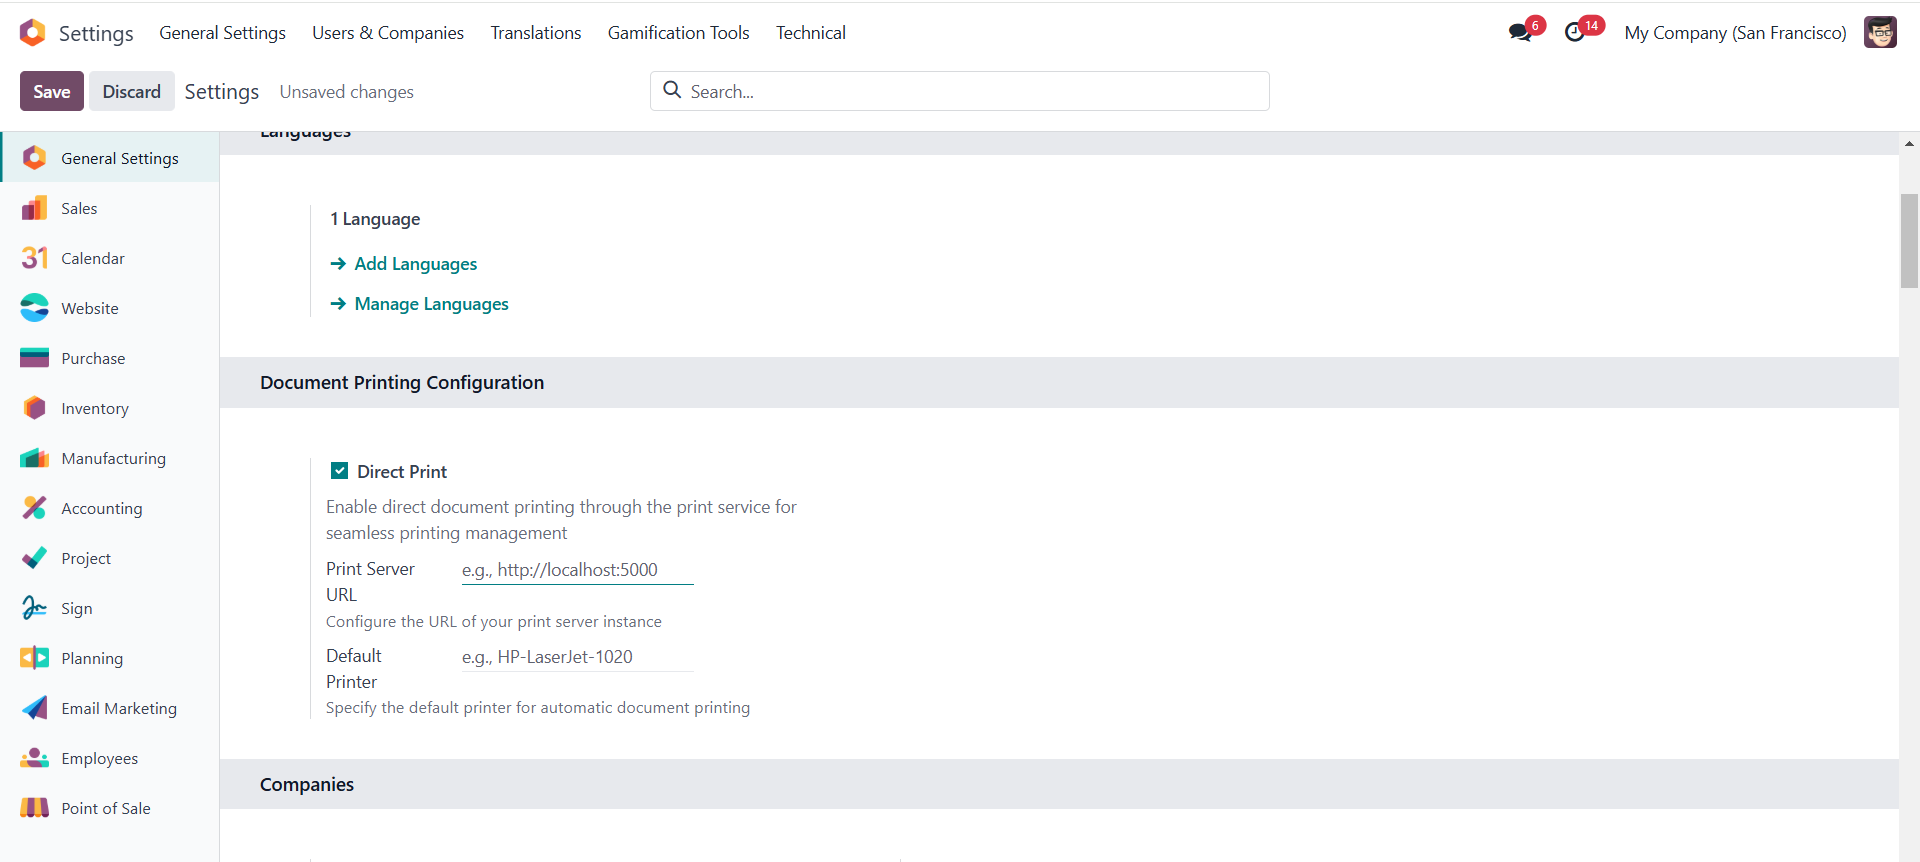1920x862 pixels.
Task: Click the Odoo Settings app logo
Action: click(x=33, y=33)
